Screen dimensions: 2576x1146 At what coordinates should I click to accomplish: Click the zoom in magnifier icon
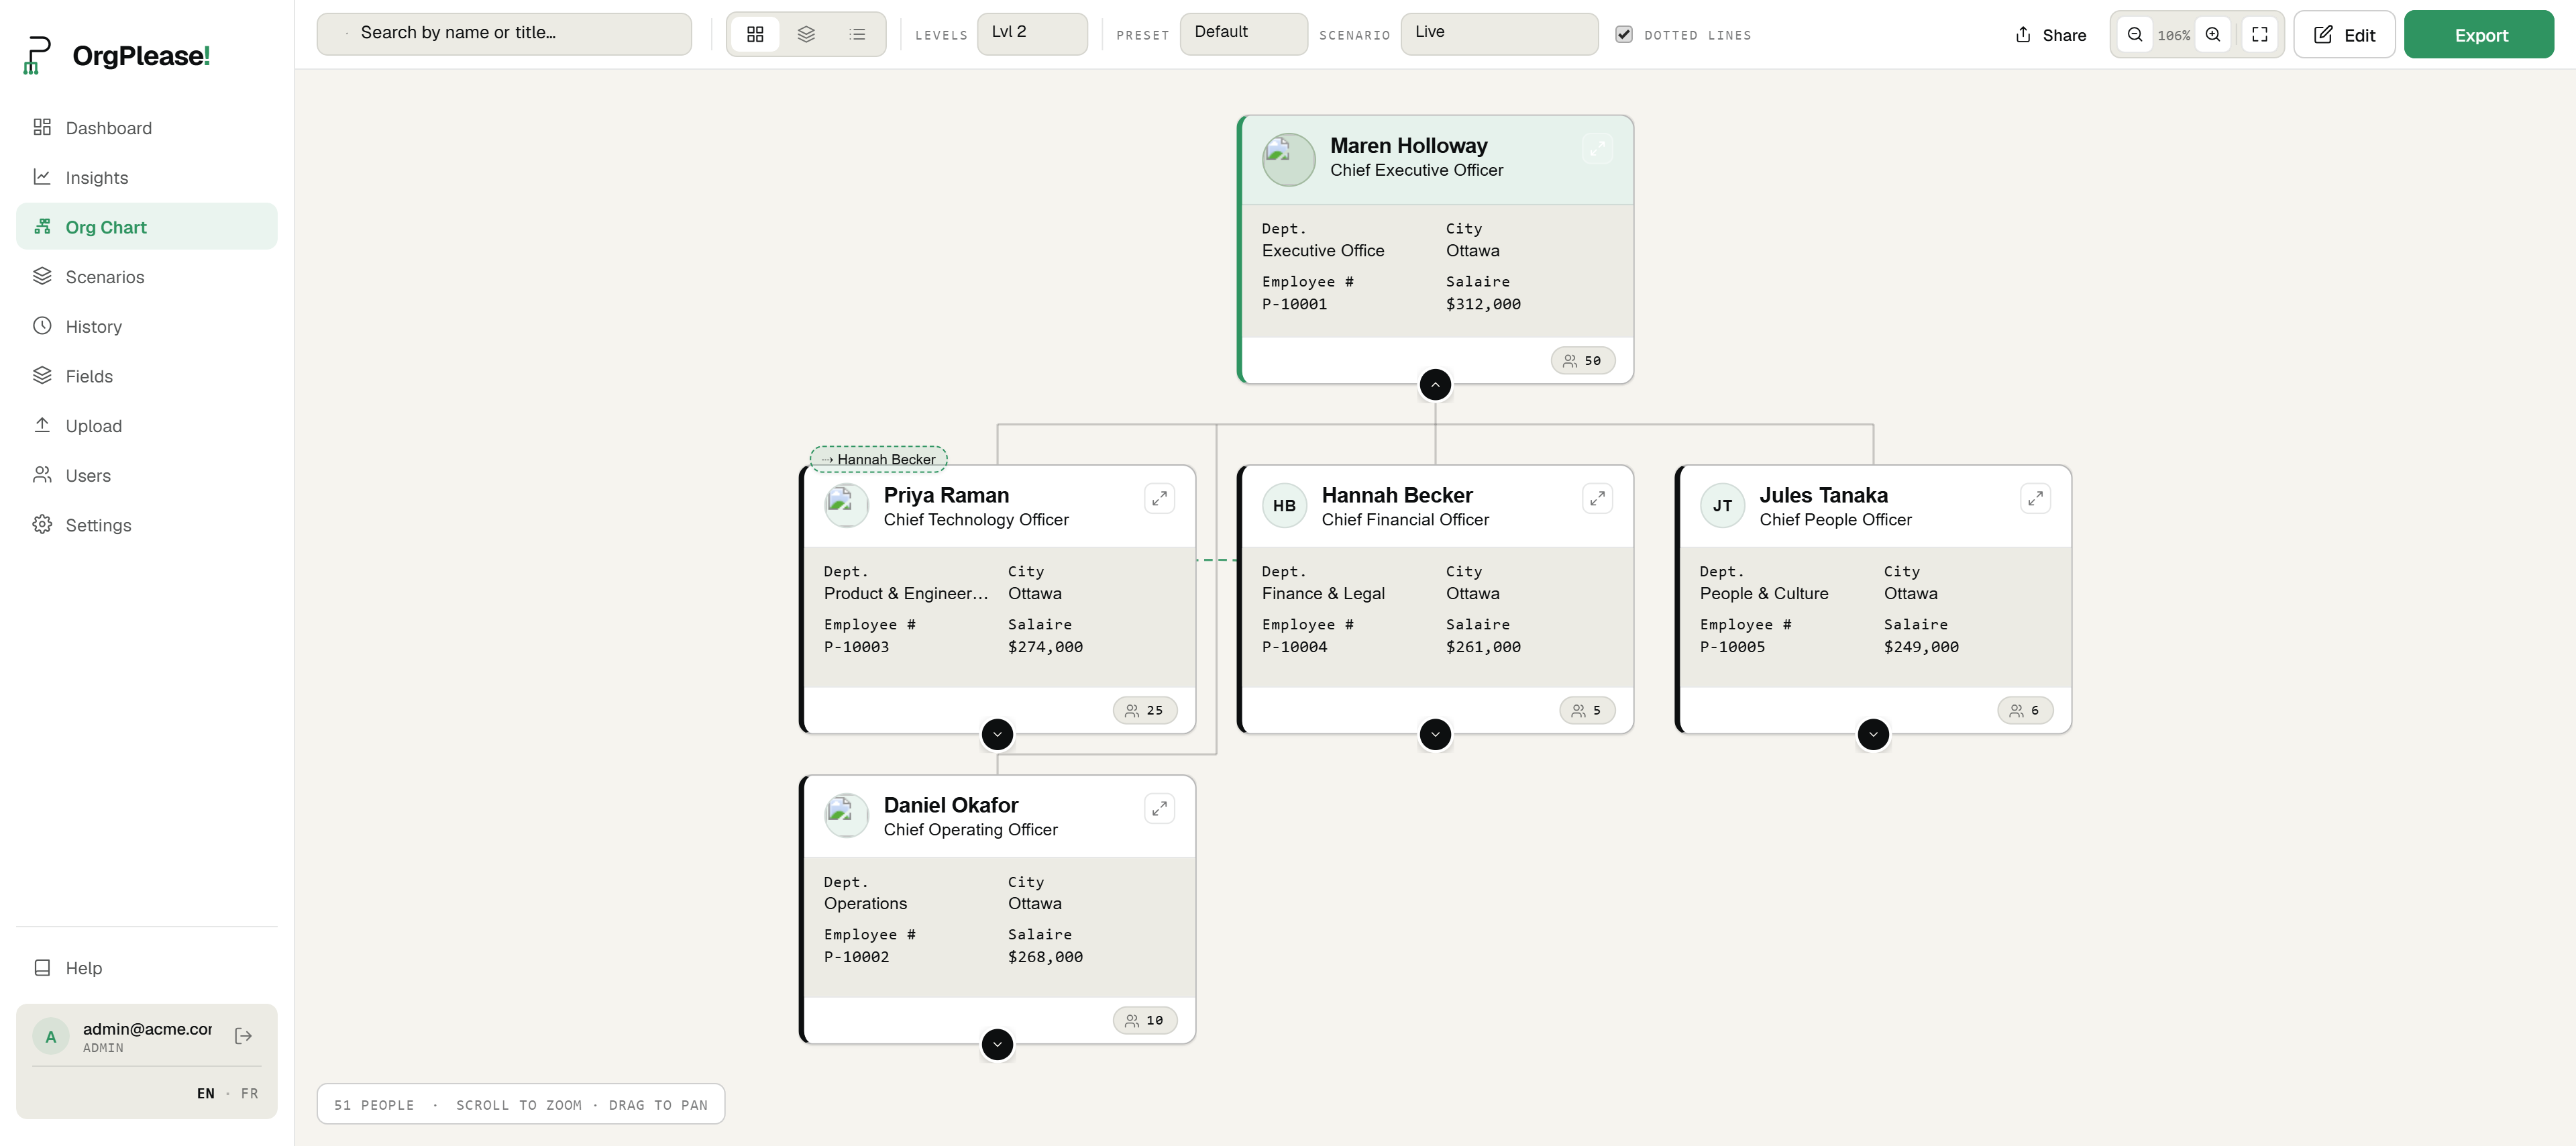pyautogui.click(x=2213, y=35)
